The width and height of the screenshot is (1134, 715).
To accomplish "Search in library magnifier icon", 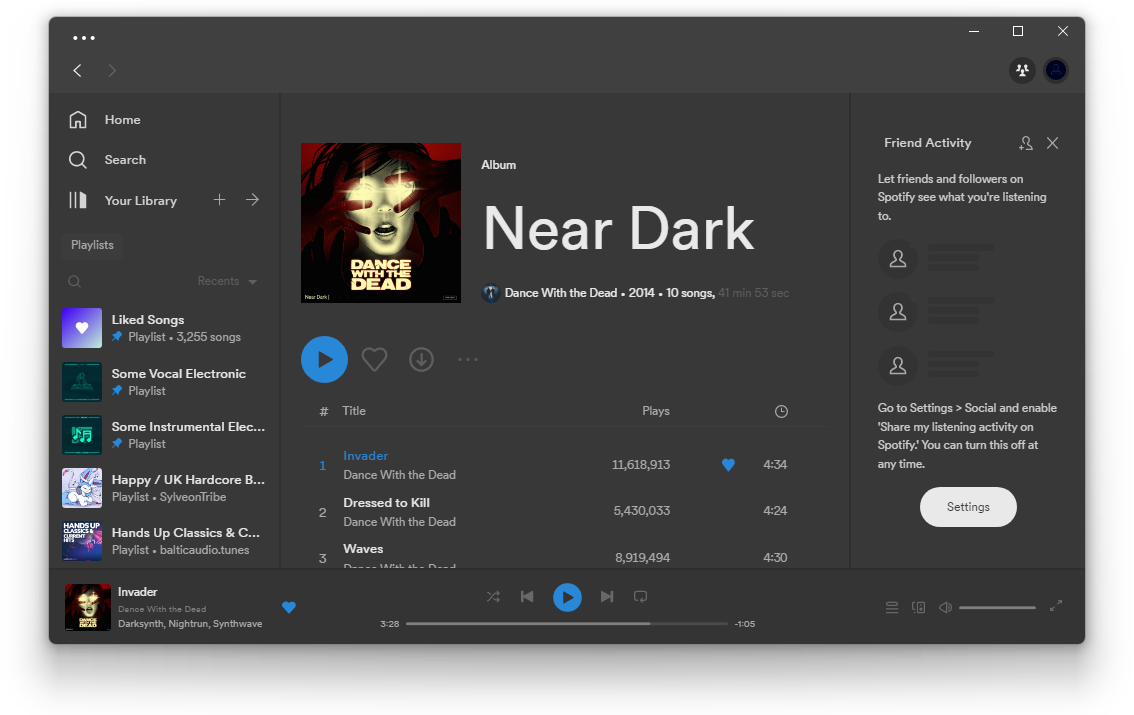I will click(x=74, y=281).
